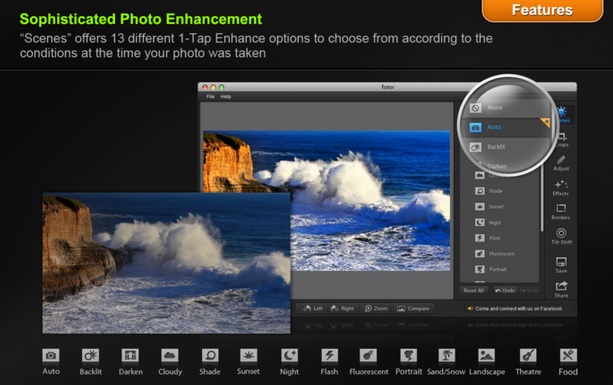The image size is (613, 385).
Task: Click the Zoom button in the bottom toolbar
Action: 376,308
